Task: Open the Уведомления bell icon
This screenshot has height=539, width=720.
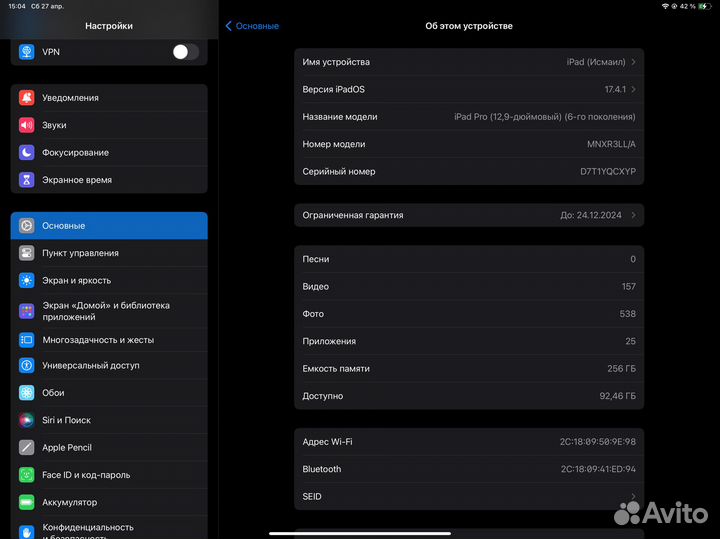Action: point(27,98)
